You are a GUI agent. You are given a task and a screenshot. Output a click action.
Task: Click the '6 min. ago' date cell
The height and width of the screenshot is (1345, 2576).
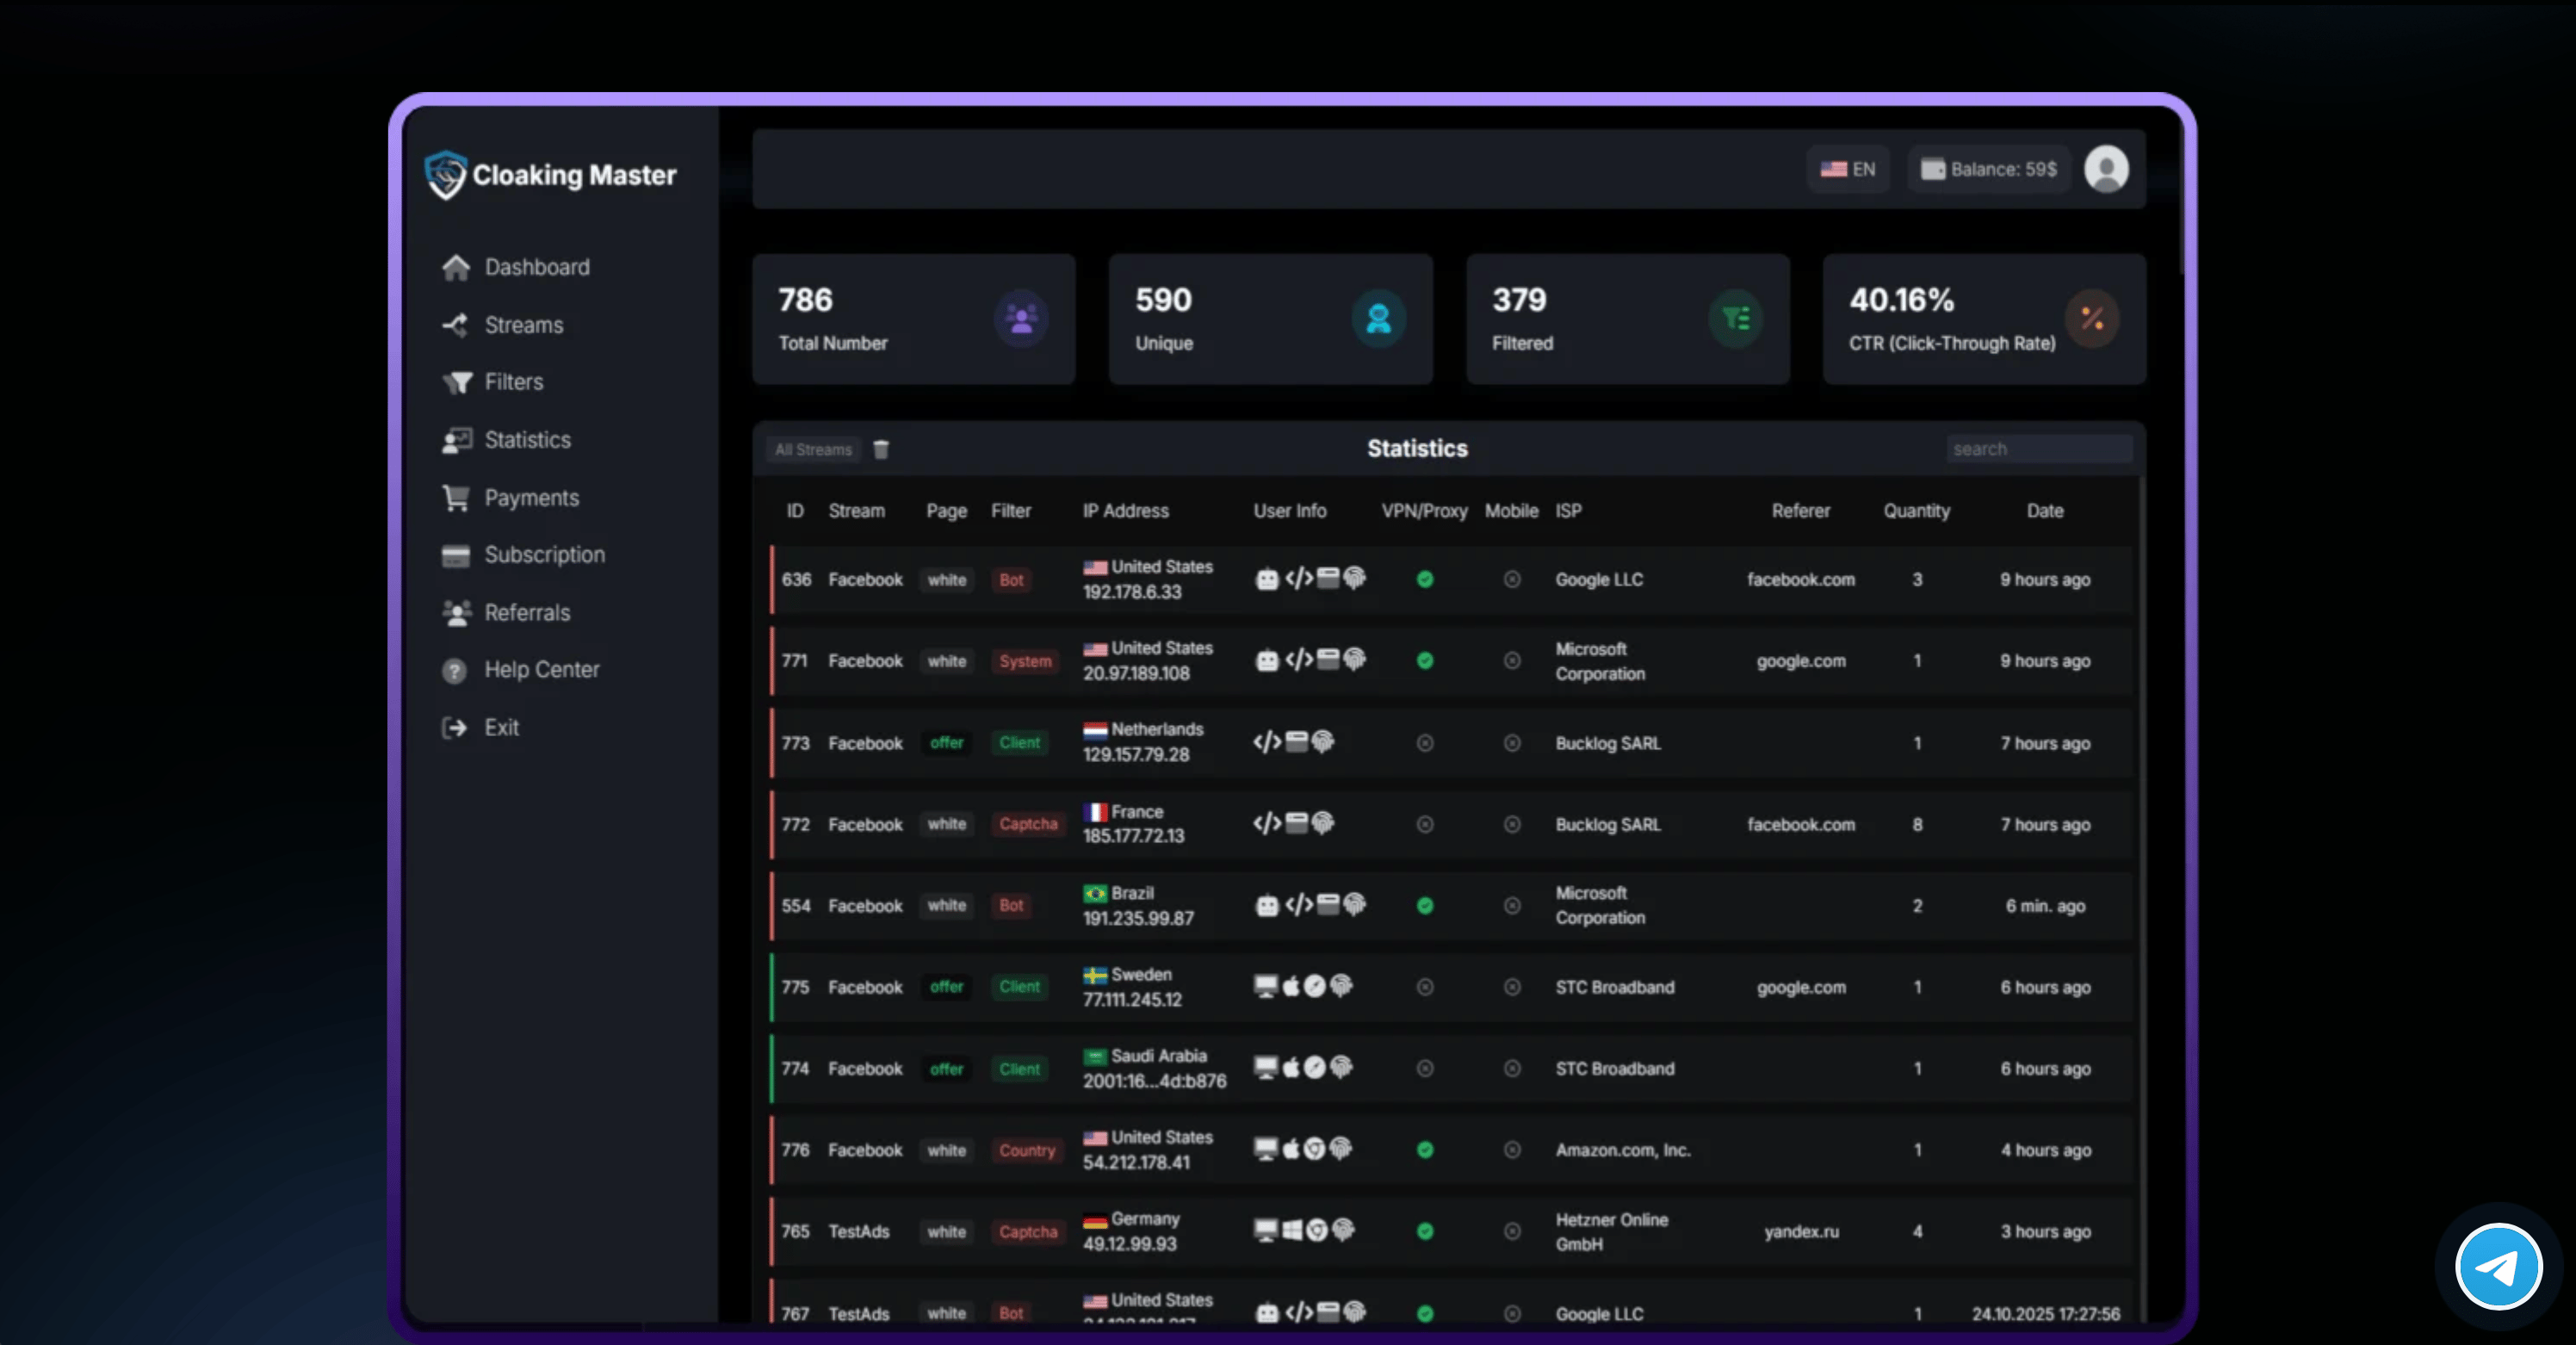[2045, 906]
